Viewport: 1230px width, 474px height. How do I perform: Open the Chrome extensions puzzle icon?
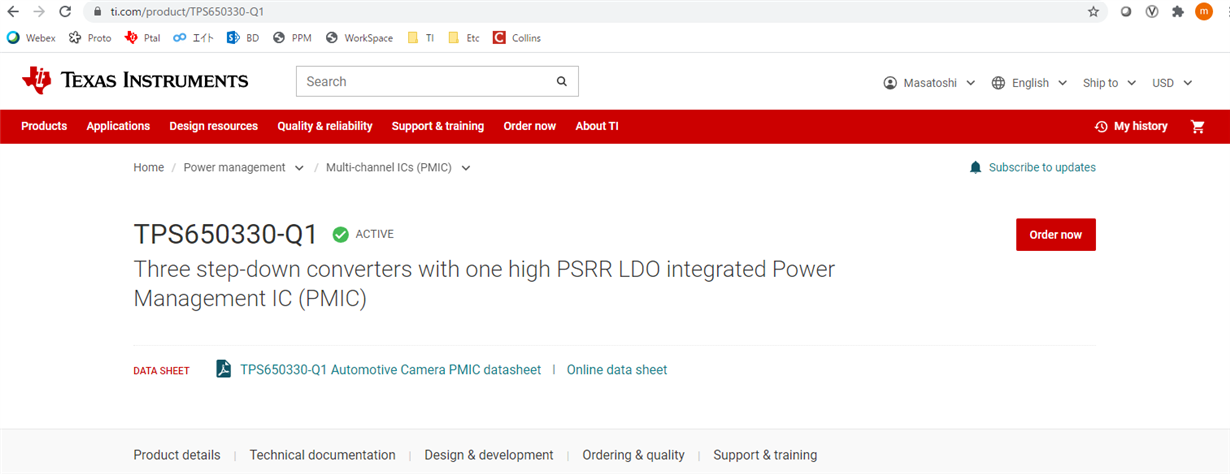coord(1178,12)
